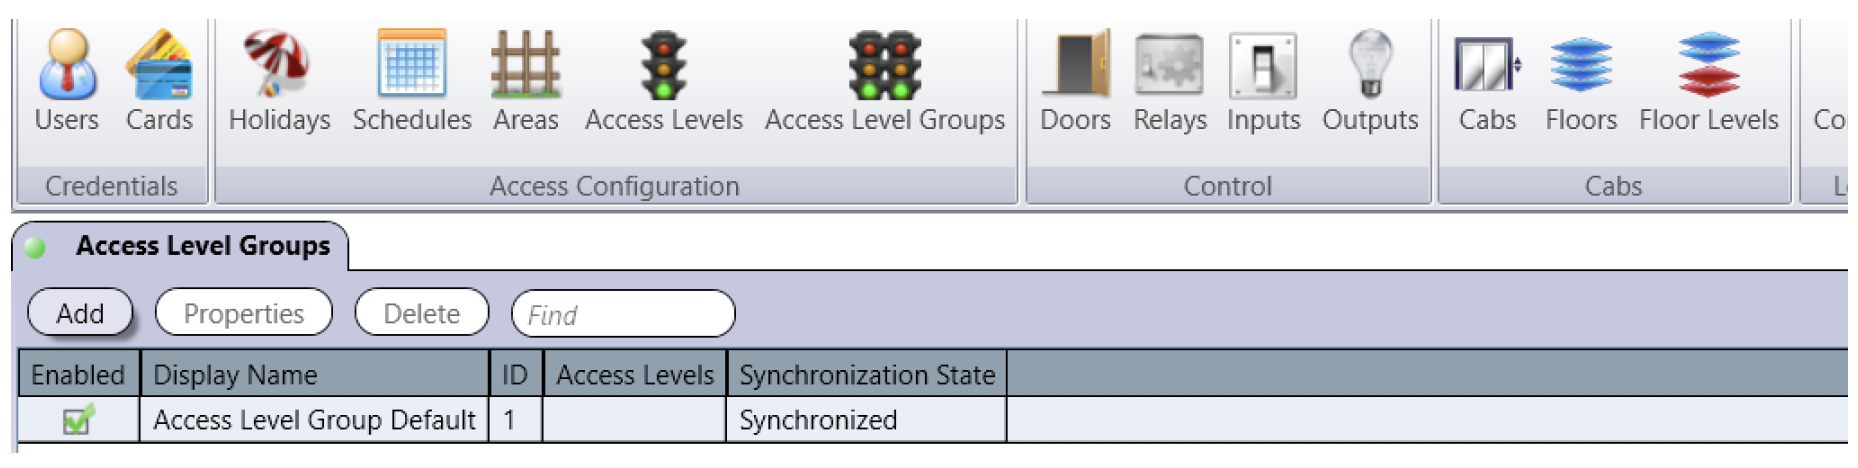Open the Outputs light bulb icon
This screenshot has width=1858, height=468.
pyautogui.click(x=1371, y=66)
